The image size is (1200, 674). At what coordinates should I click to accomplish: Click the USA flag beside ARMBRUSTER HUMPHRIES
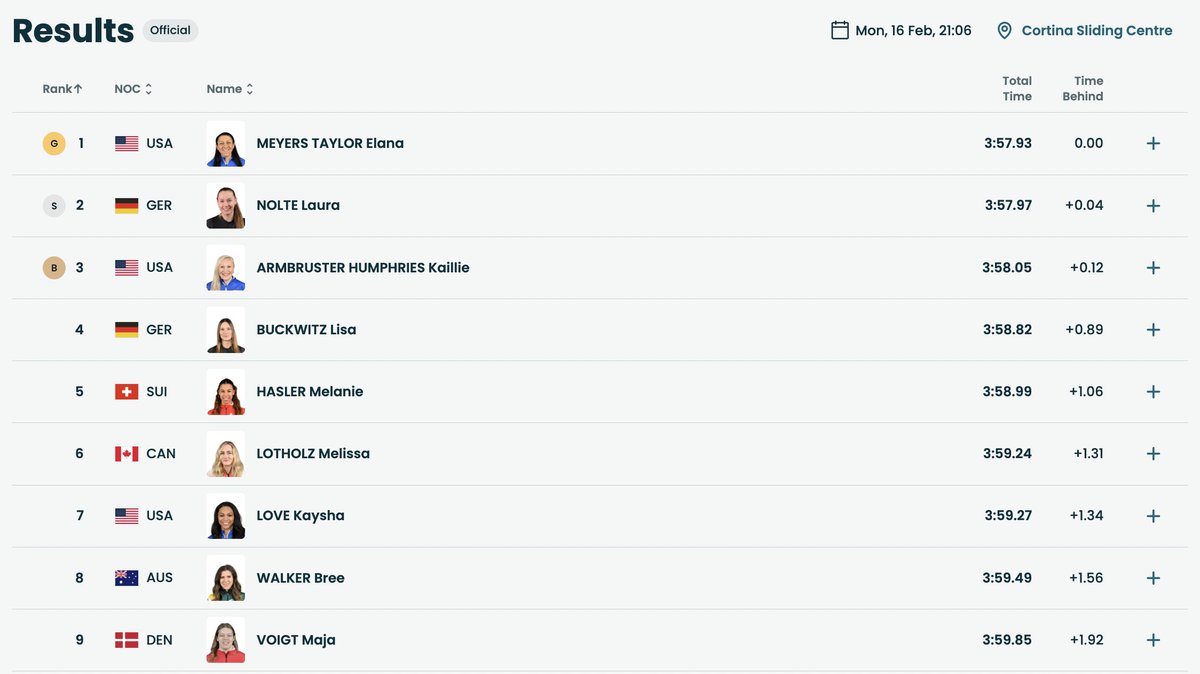[127, 268]
